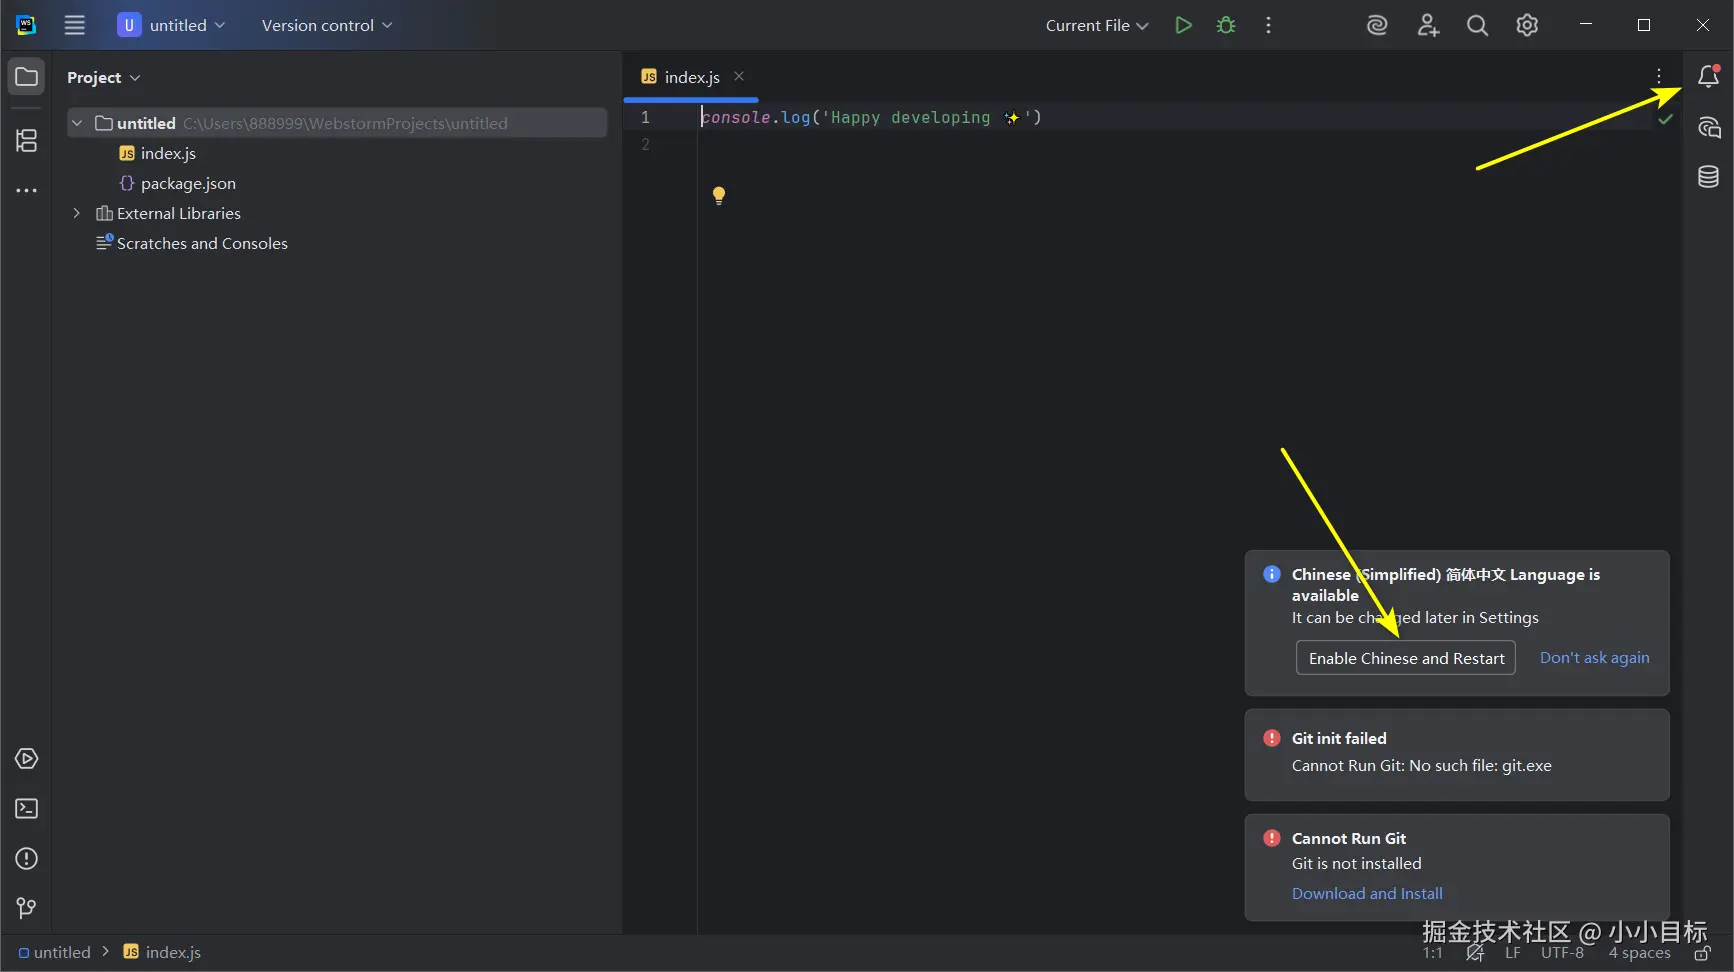This screenshot has height=972, width=1734.
Task: Change line separator LF in status bar
Action: (1513, 953)
